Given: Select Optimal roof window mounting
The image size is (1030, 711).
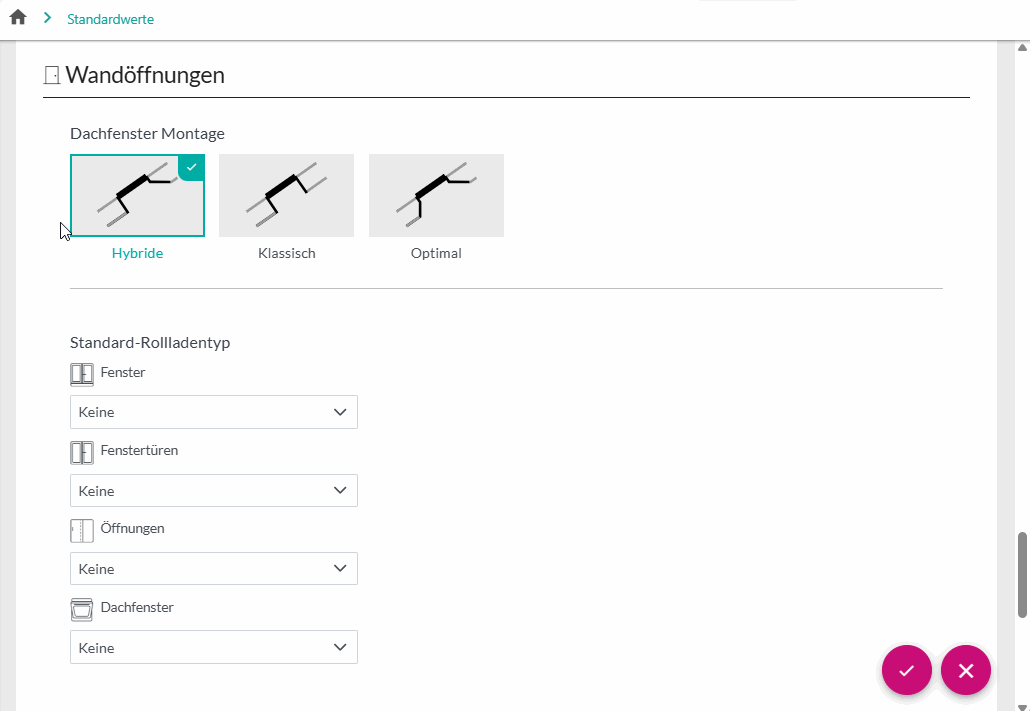Looking at the screenshot, I should 436,195.
